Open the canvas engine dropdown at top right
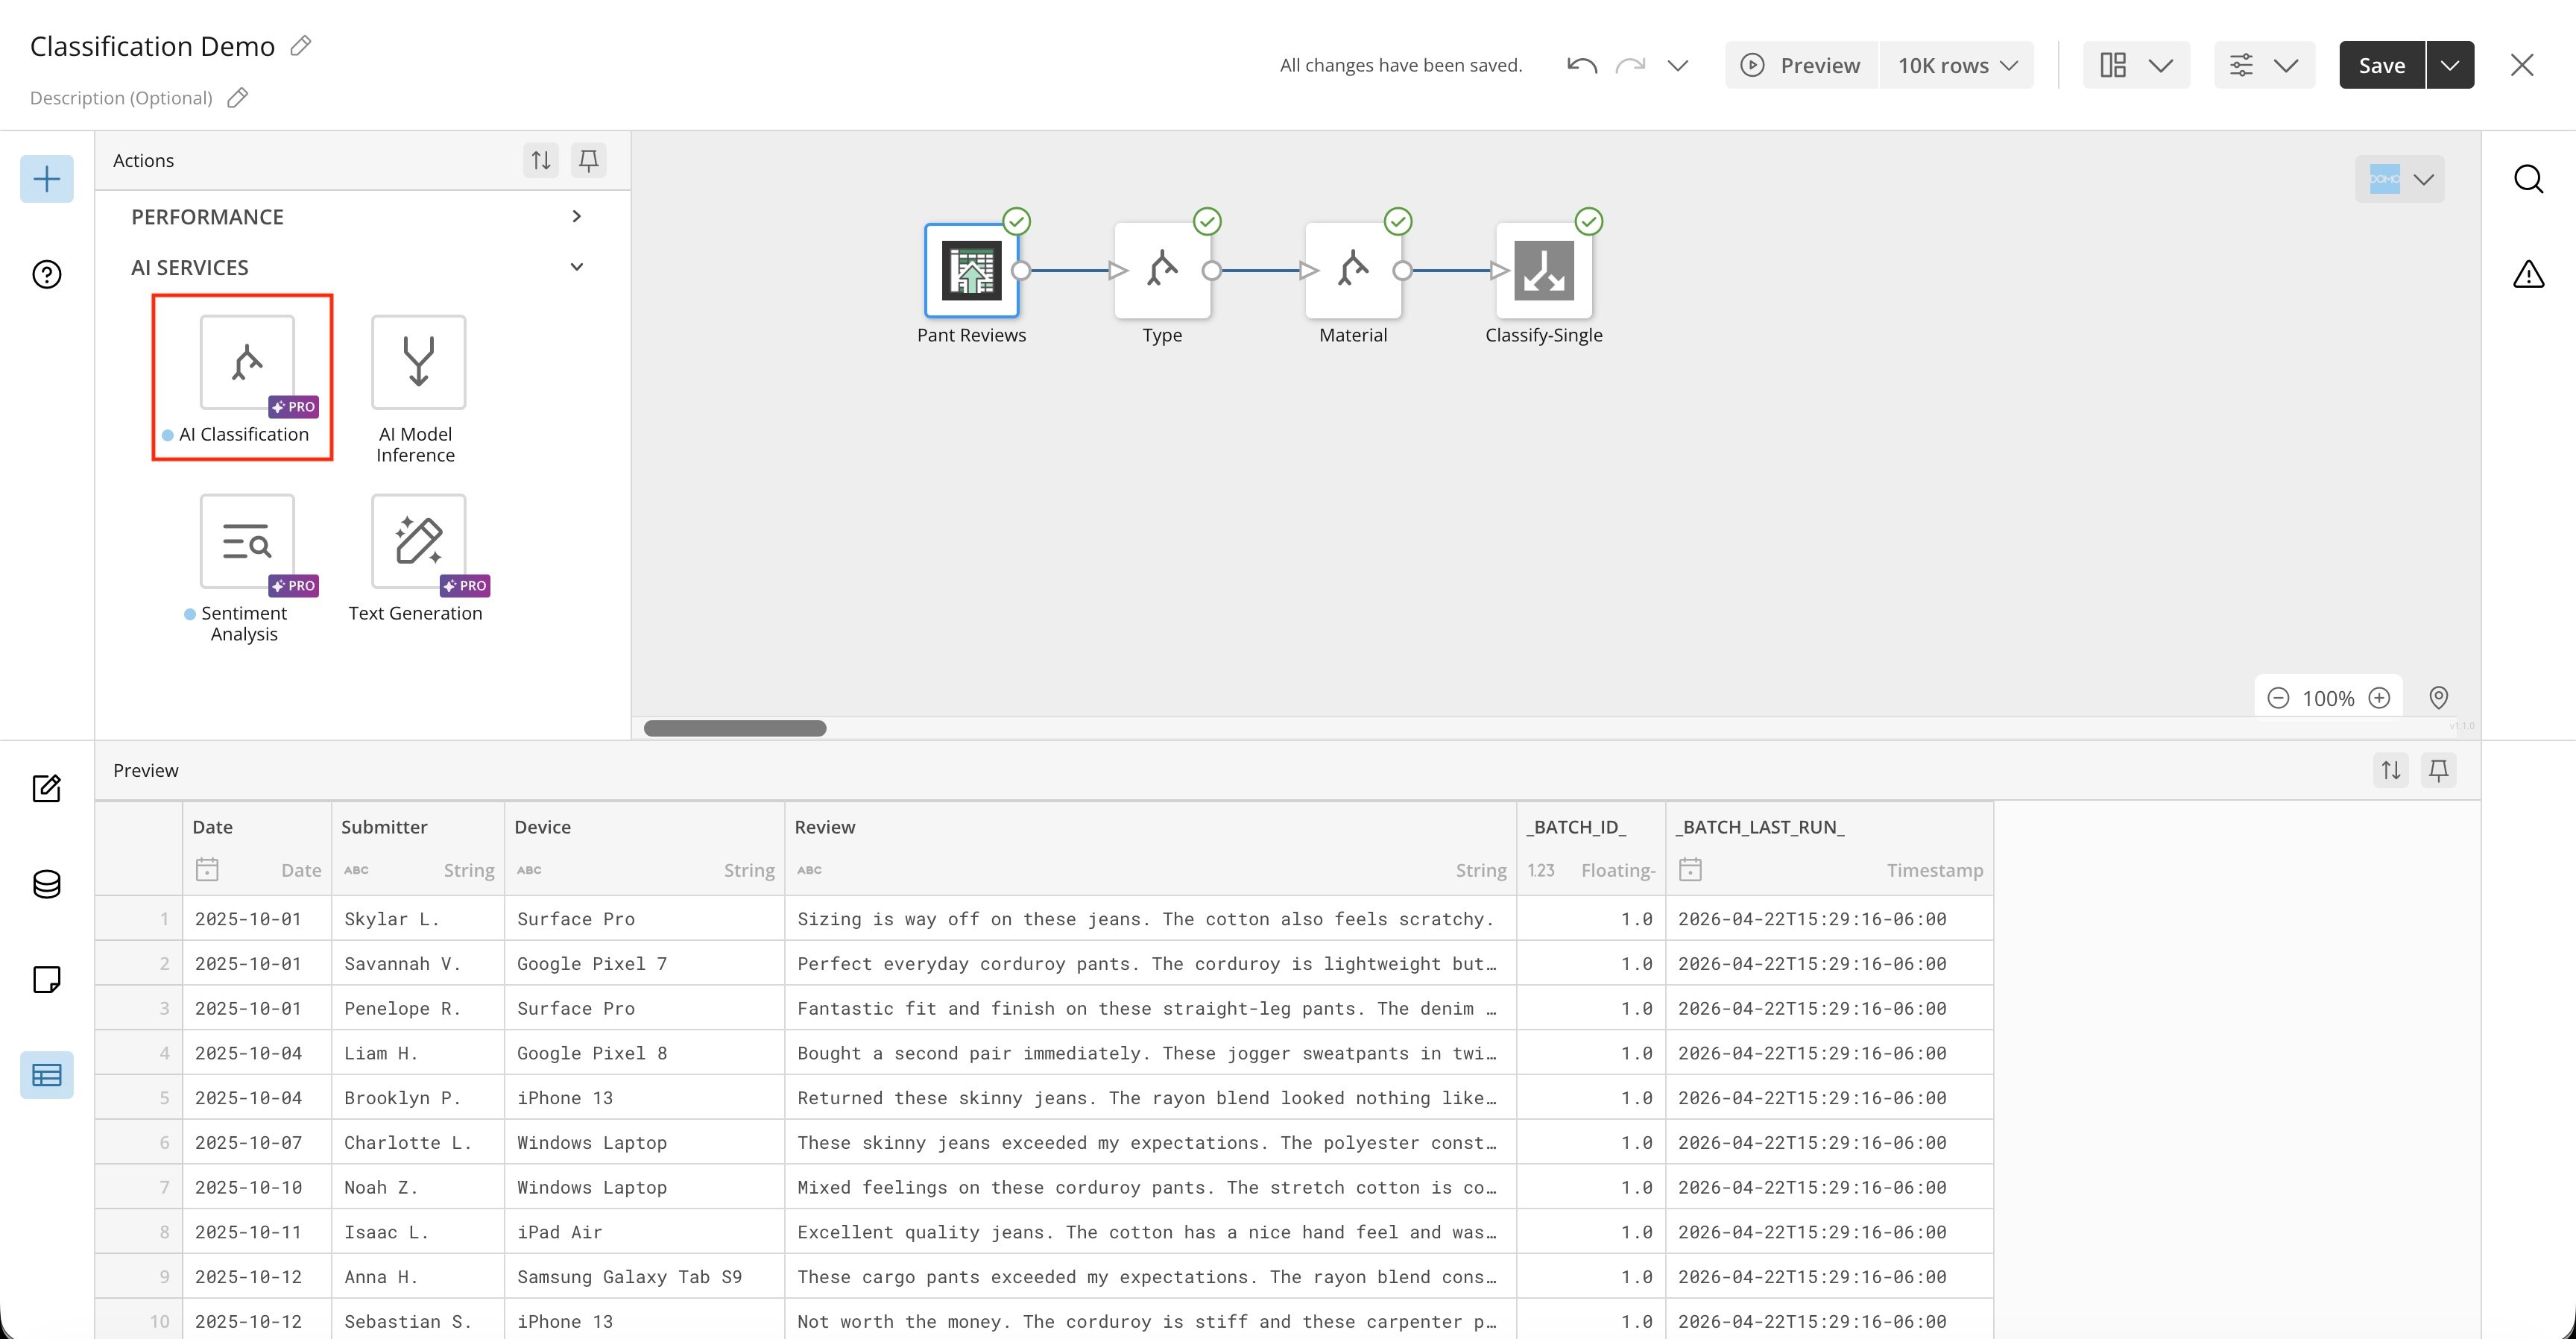Viewport: 2576px width, 1339px height. (x=2400, y=179)
